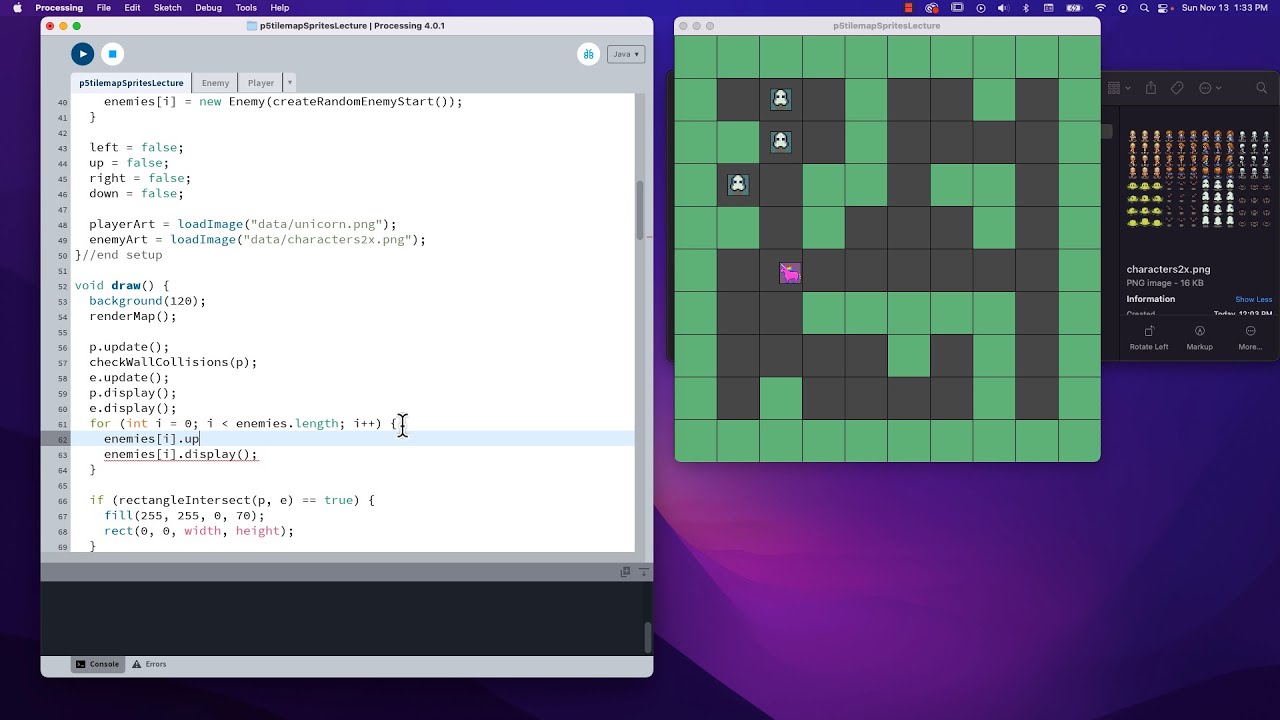Click the date and time in menu bar
Screen dimensions: 1280x720
point(1224,8)
